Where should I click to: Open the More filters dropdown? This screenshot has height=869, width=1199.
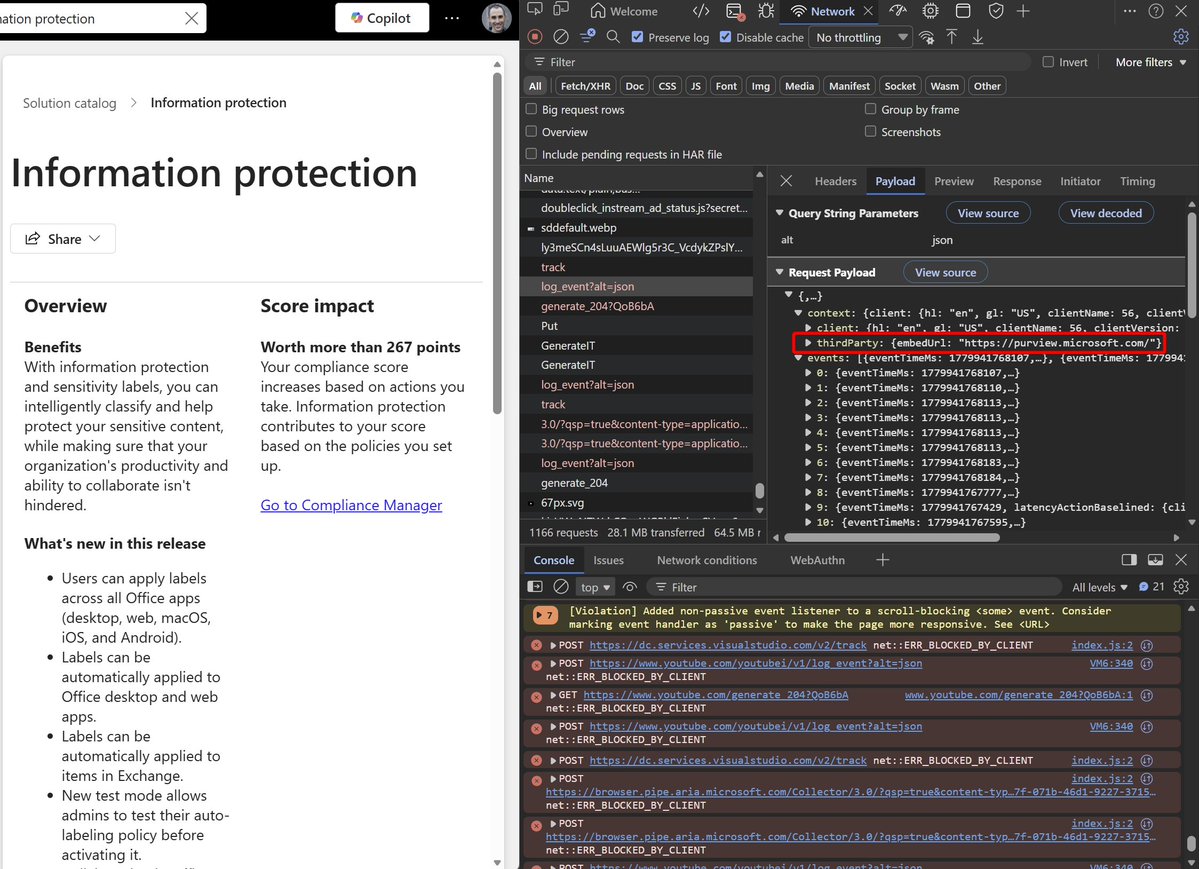1151,62
